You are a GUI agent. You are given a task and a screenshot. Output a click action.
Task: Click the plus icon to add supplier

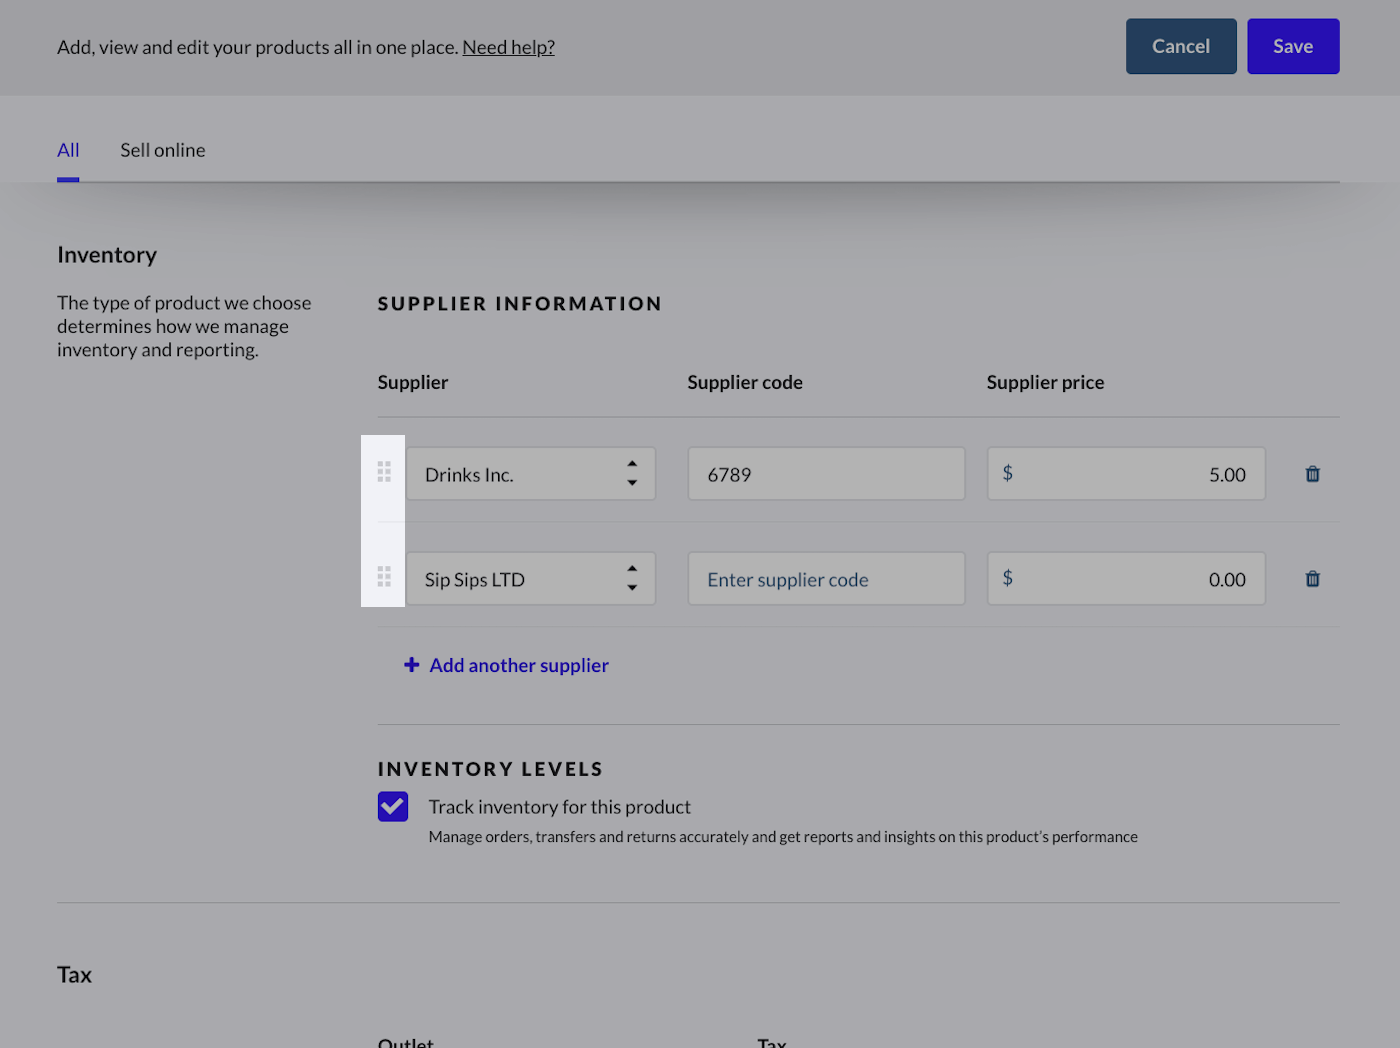pyautogui.click(x=411, y=665)
